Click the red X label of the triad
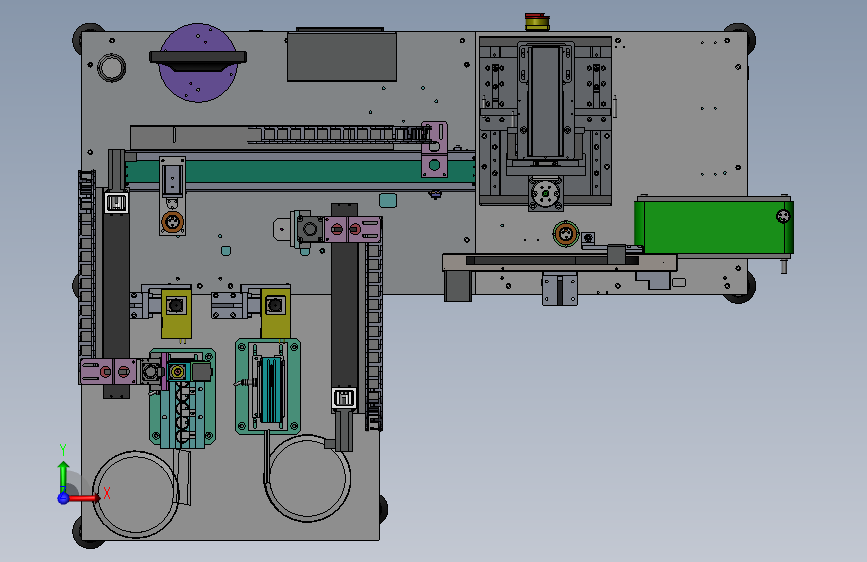 coord(107,493)
